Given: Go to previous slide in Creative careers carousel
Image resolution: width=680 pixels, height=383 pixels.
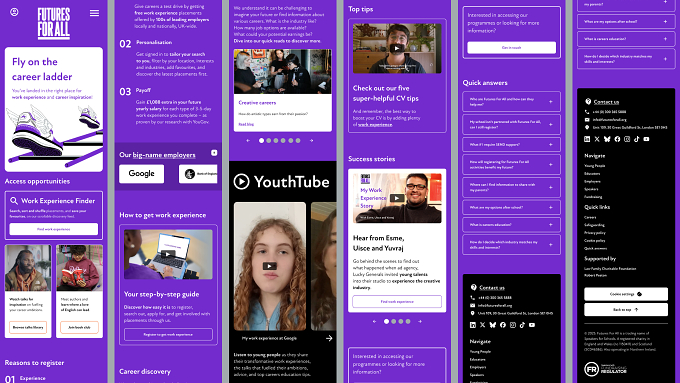Looking at the screenshot, I should click(x=248, y=141).
